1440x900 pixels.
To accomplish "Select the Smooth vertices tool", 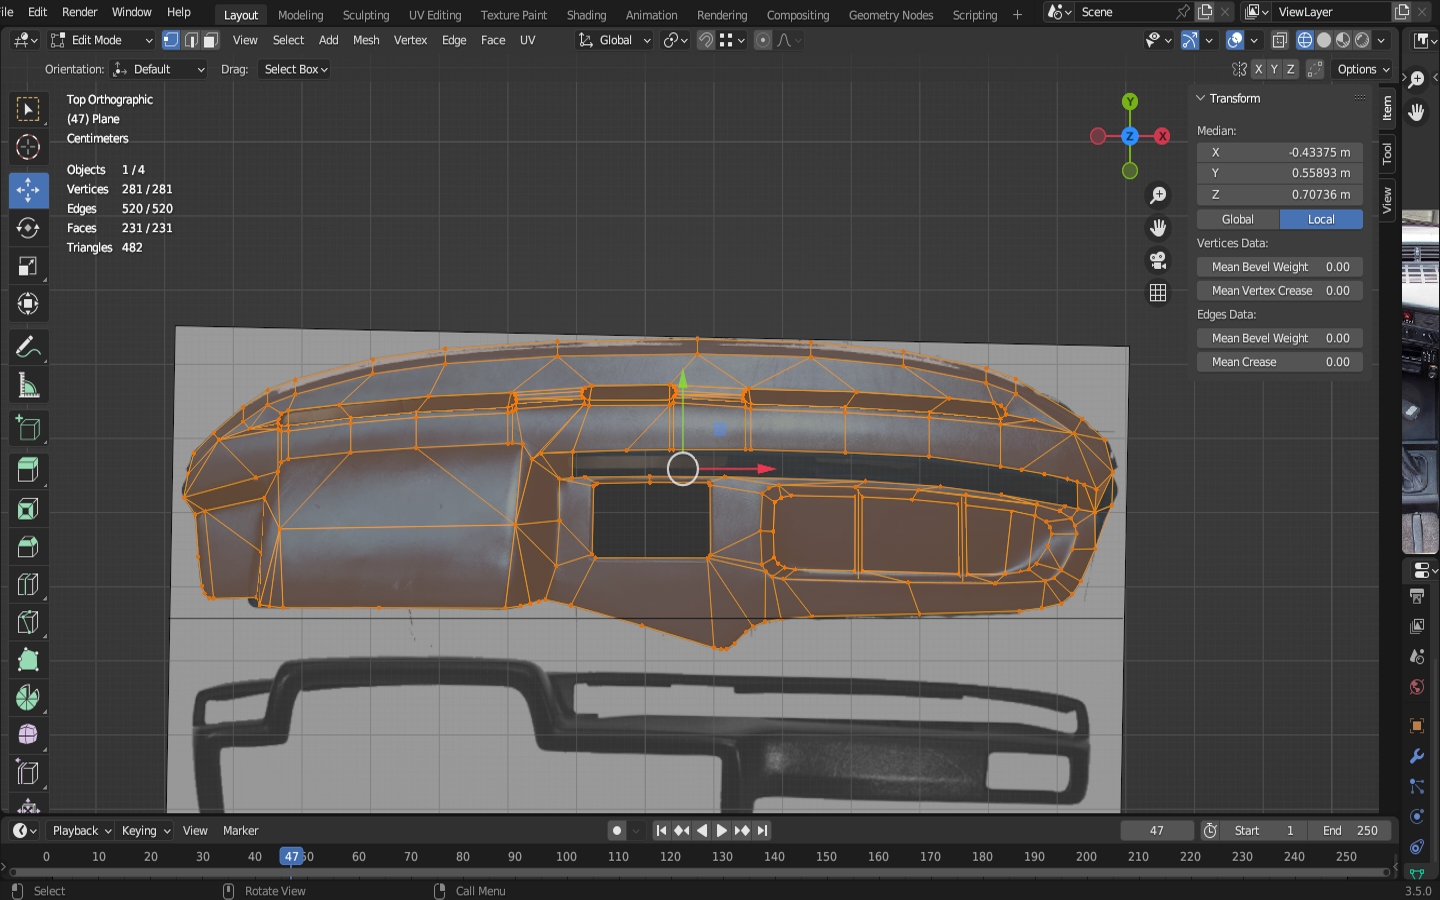I will (x=28, y=735).
